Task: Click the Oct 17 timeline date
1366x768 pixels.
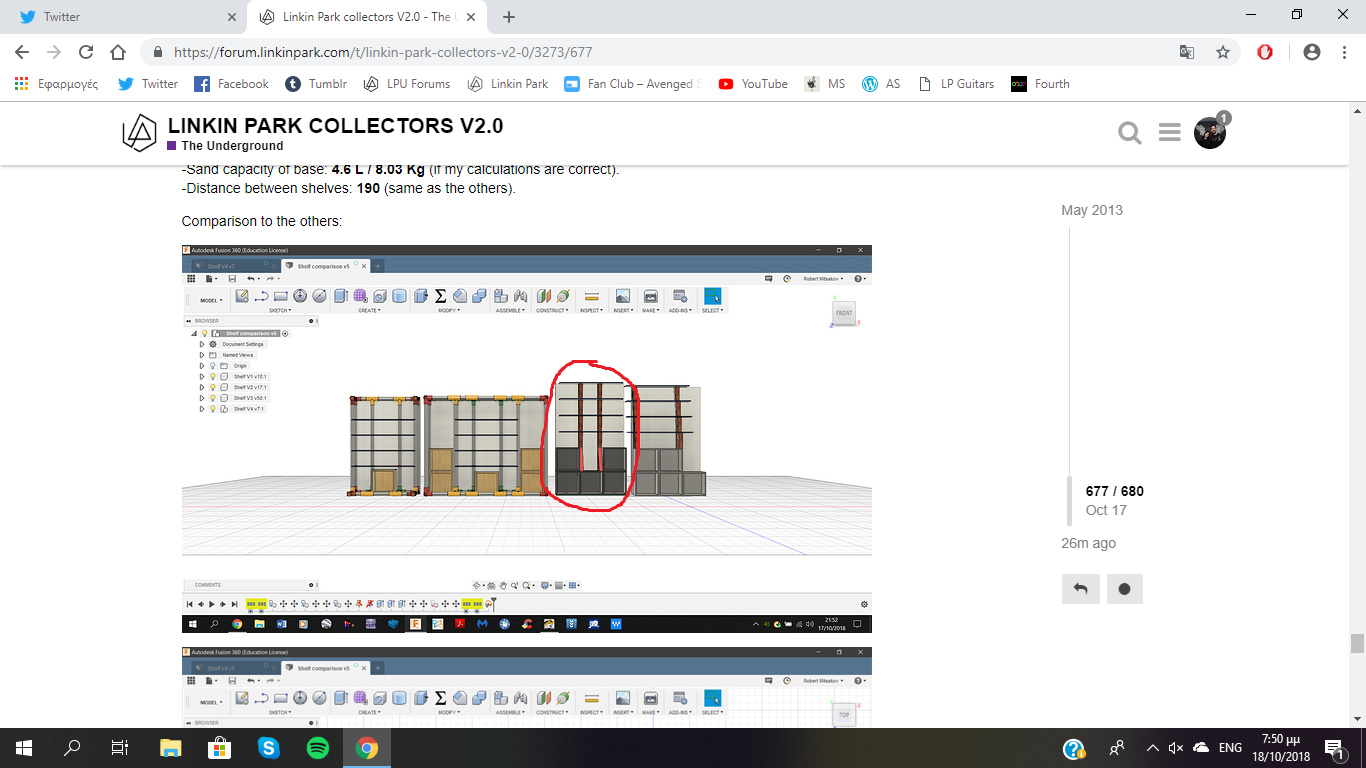Action: pos(1106,510)
